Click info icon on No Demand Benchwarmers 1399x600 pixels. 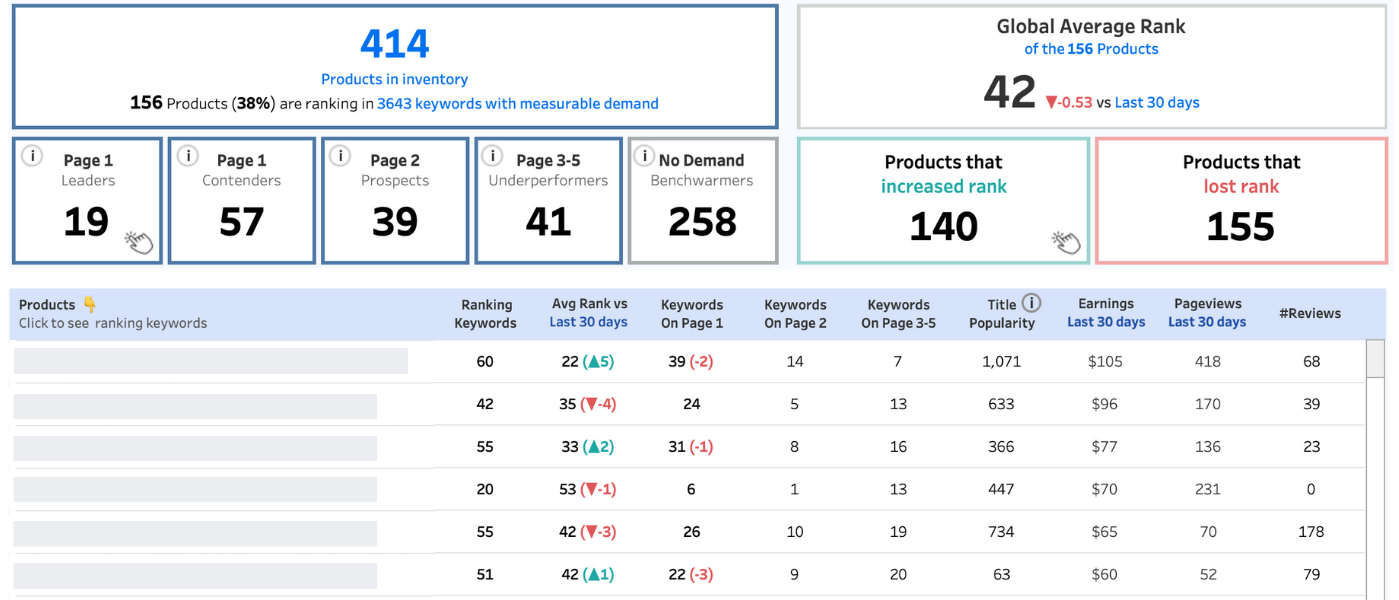[645, 156]
